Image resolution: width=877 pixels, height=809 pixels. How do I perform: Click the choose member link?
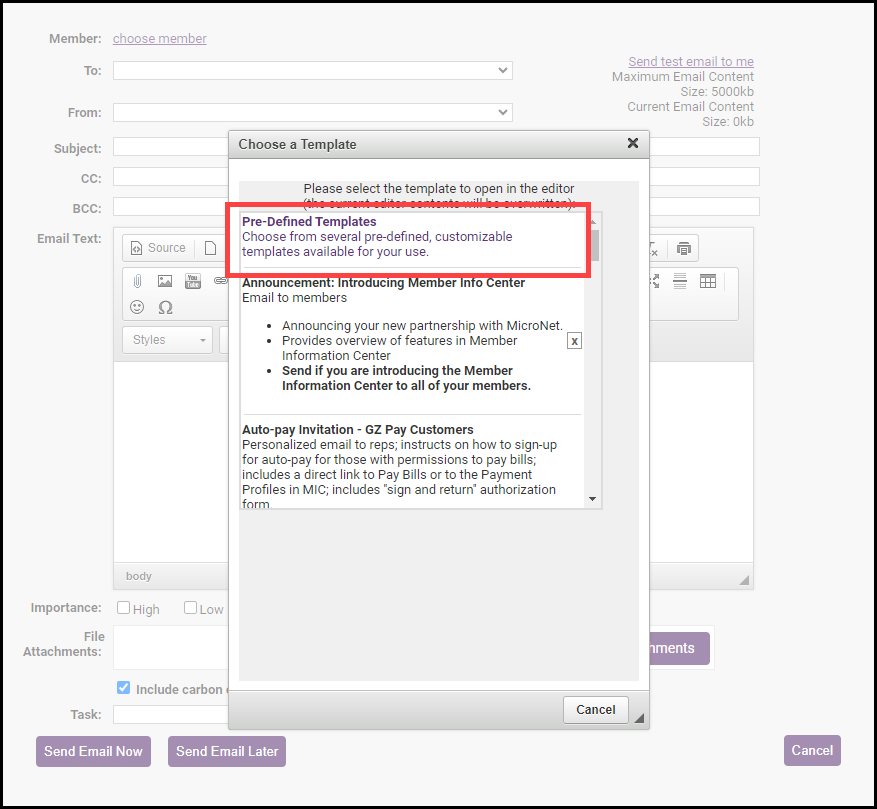coord(160,39)
